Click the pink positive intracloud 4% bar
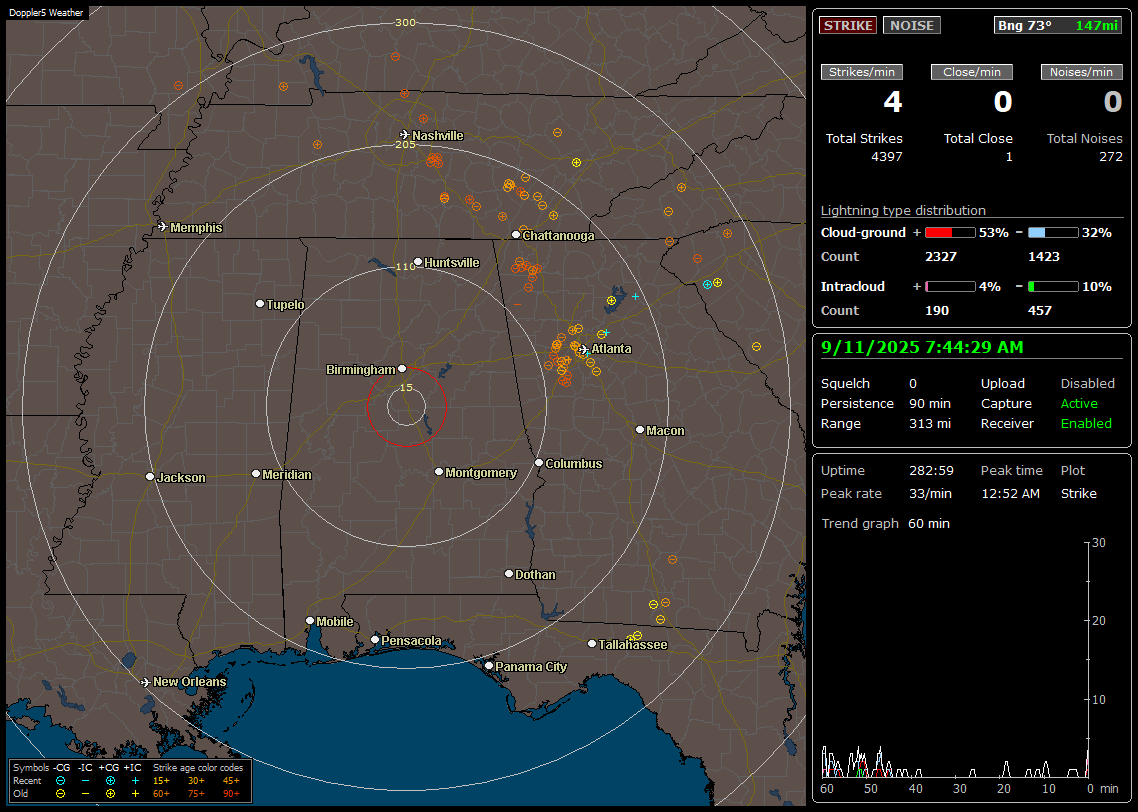Image resolution: width=1138 pixels, height=812 pixels. coord(950,287)
